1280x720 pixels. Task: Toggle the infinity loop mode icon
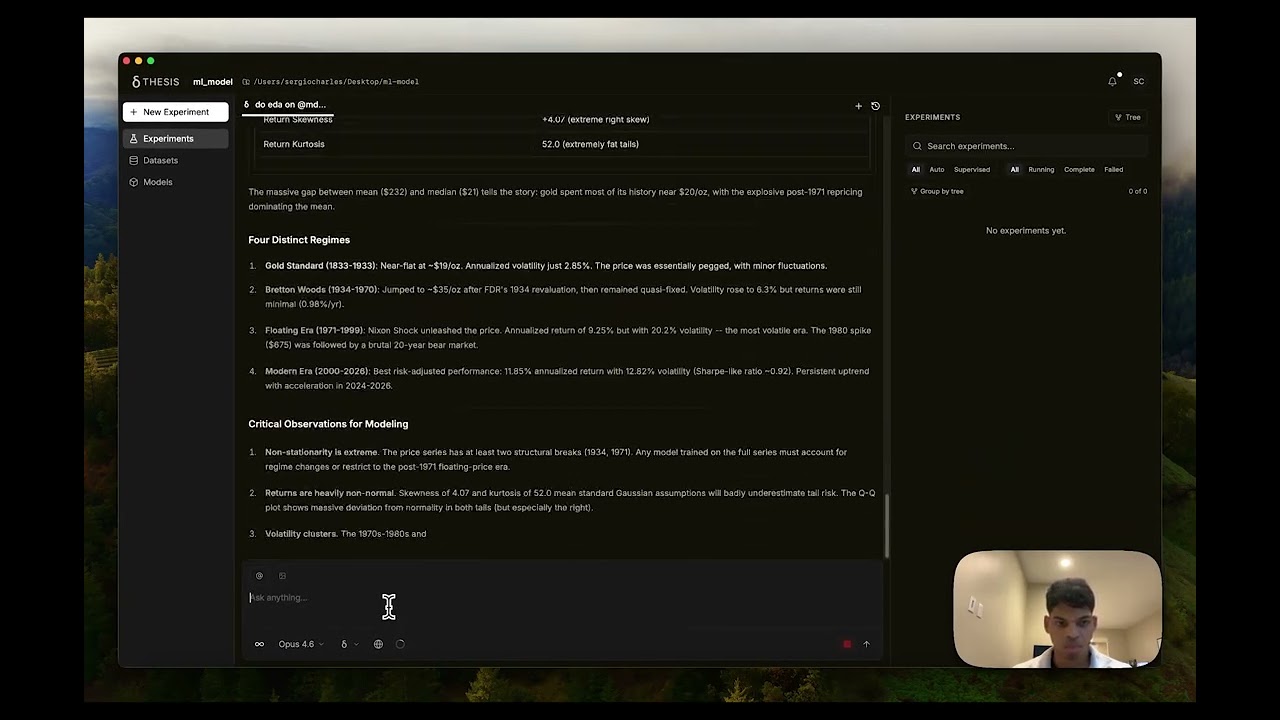[259, 644]
